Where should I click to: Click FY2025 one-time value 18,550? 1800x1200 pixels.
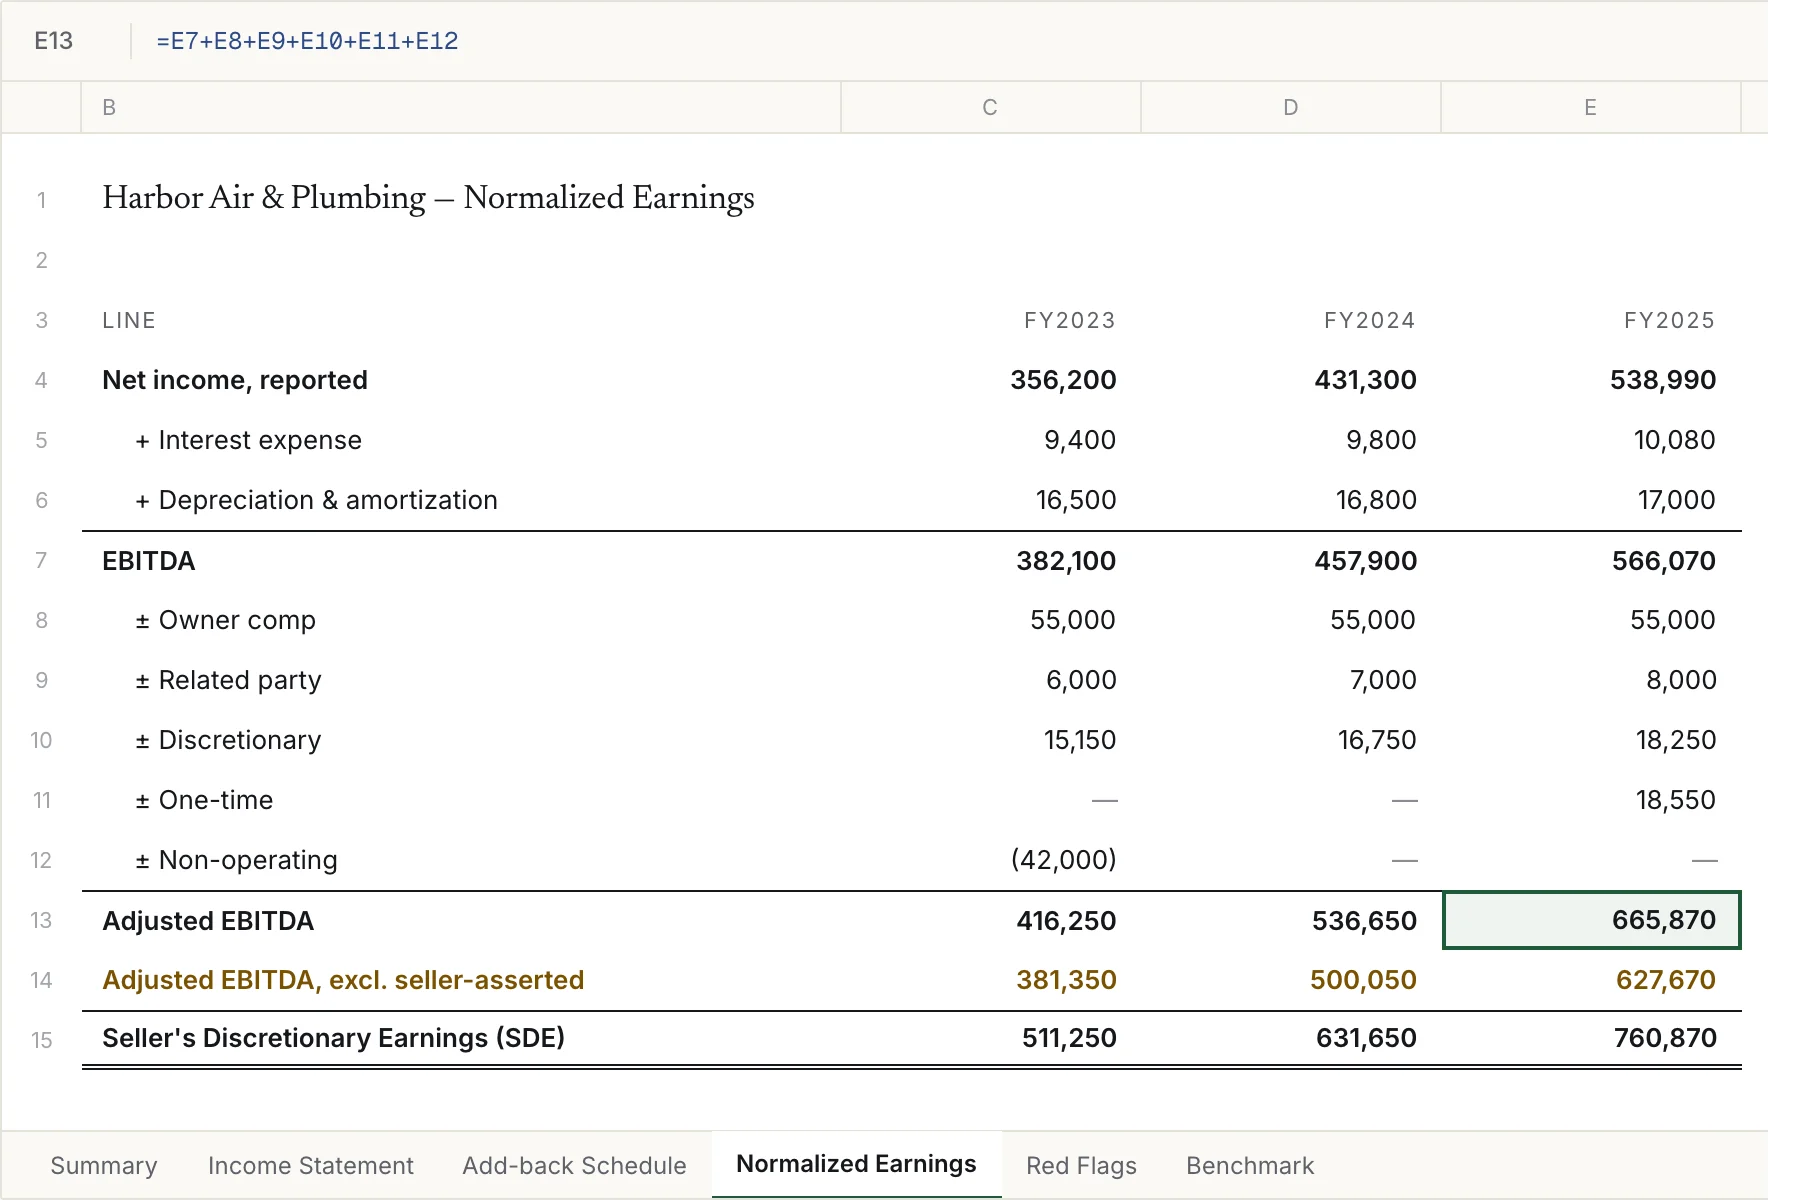[1676, 800]
